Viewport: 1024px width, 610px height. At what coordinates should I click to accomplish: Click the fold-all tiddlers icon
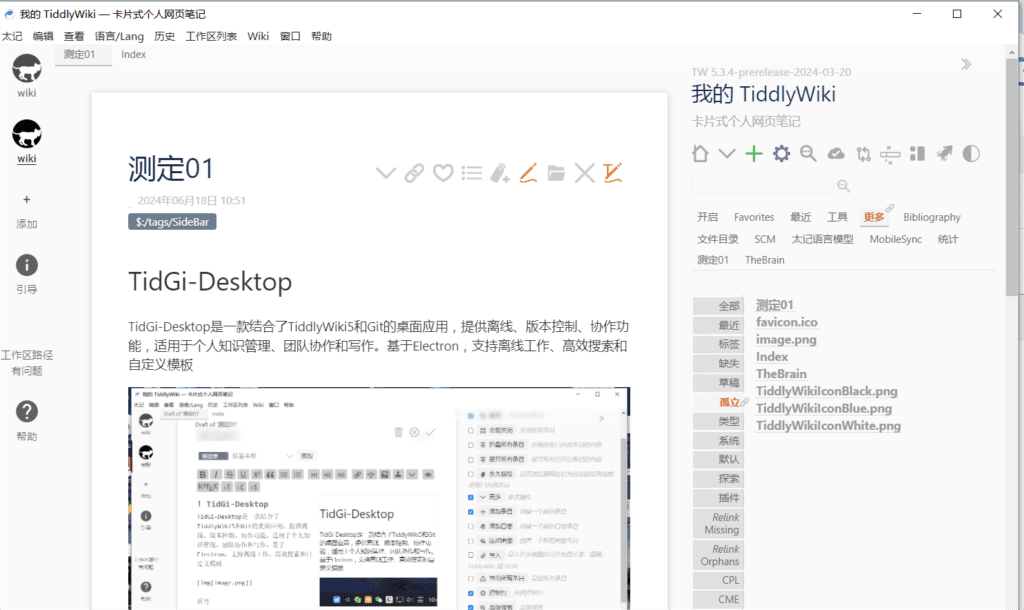pos(890,154)
